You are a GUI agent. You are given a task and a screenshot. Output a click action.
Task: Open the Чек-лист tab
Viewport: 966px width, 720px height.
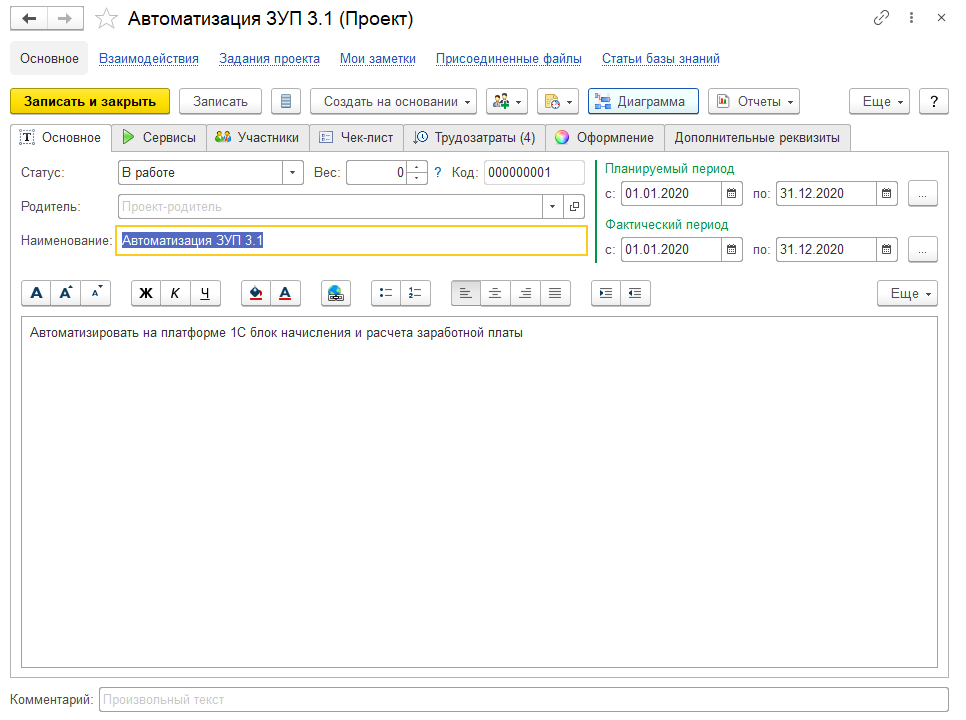click(356, 137)
